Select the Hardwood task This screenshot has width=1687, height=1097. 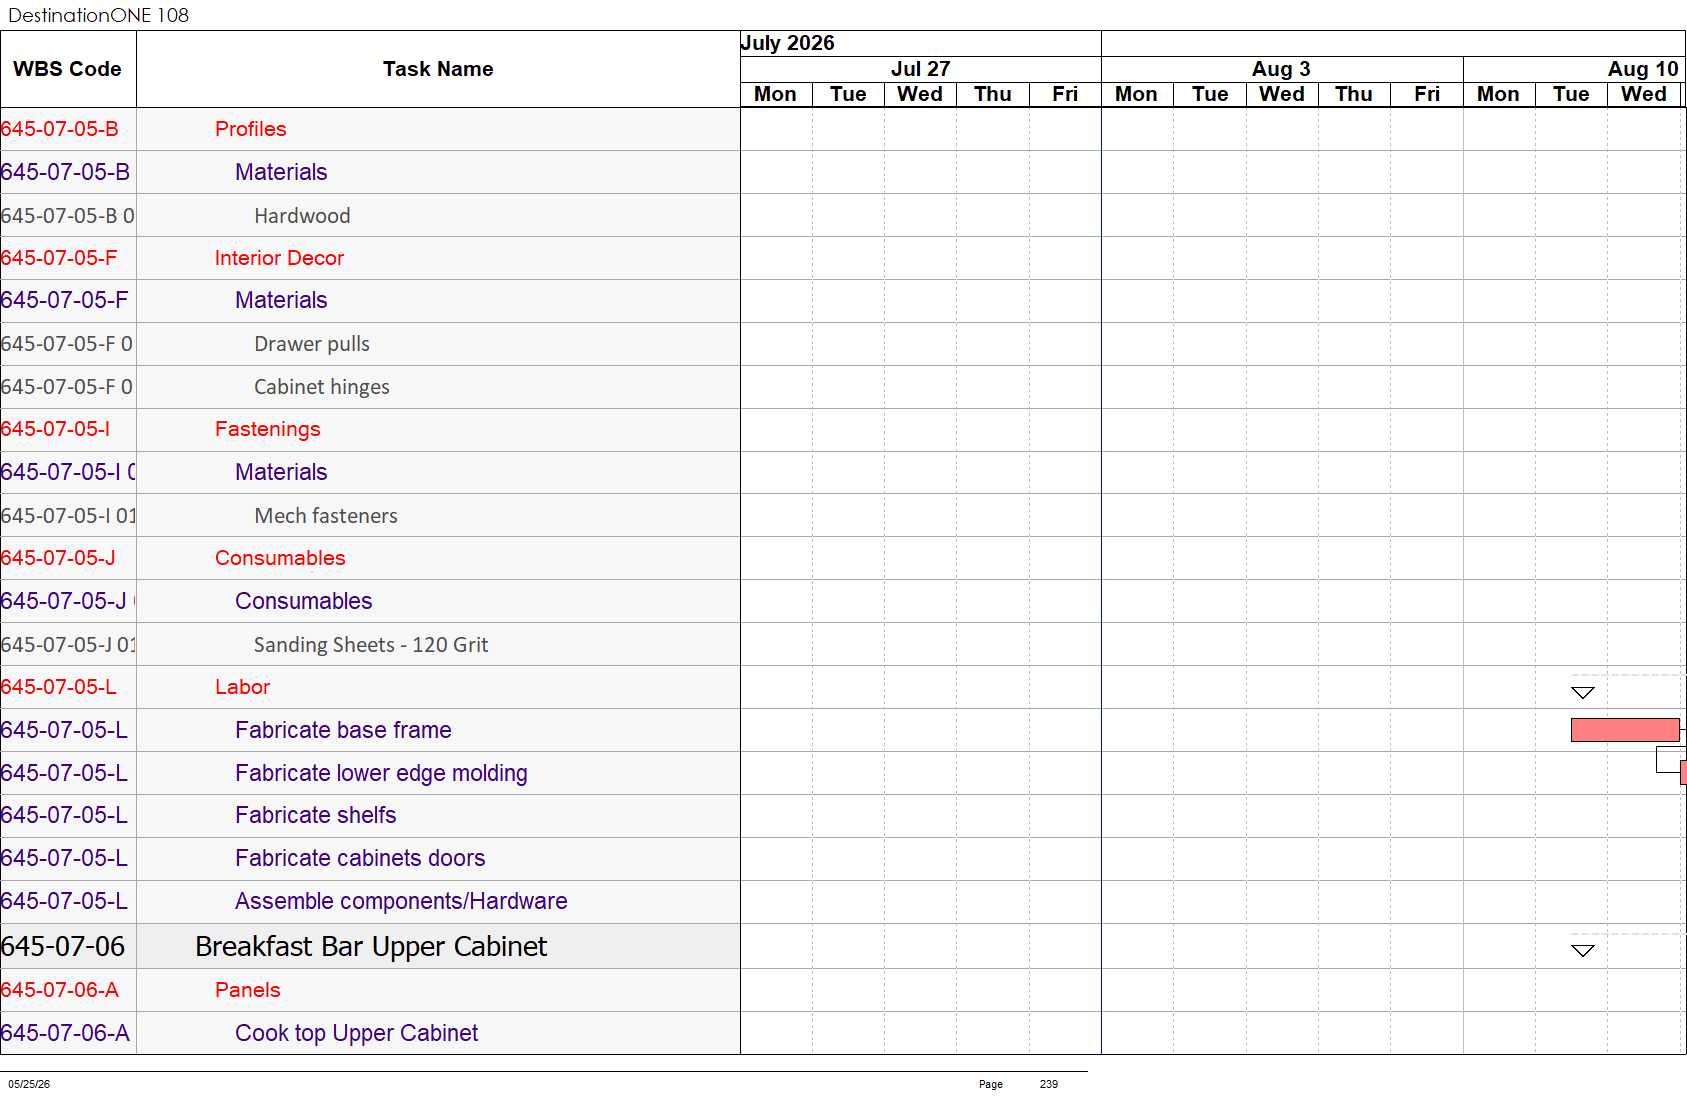(x=302, y=216)
